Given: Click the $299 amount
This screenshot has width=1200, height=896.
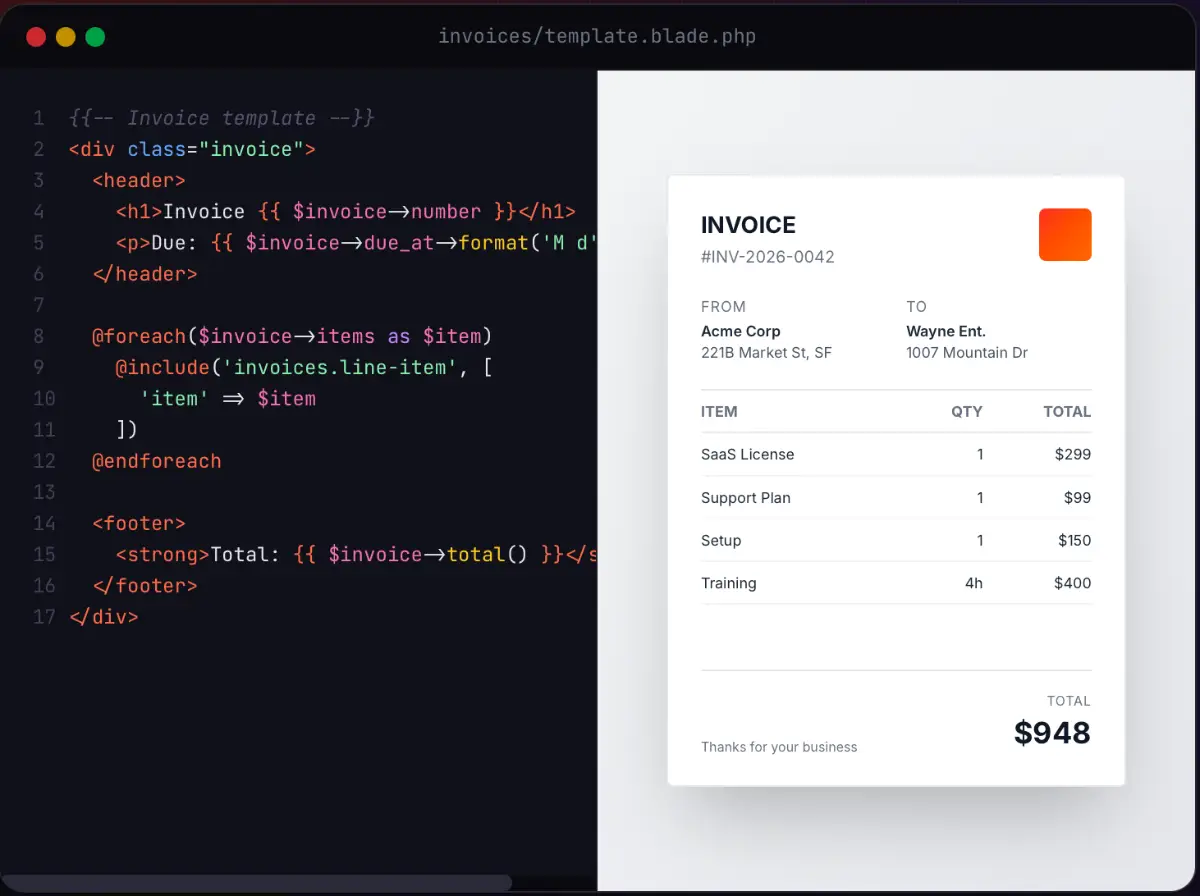Looking at the screenshot, I should pos(1073,454).
